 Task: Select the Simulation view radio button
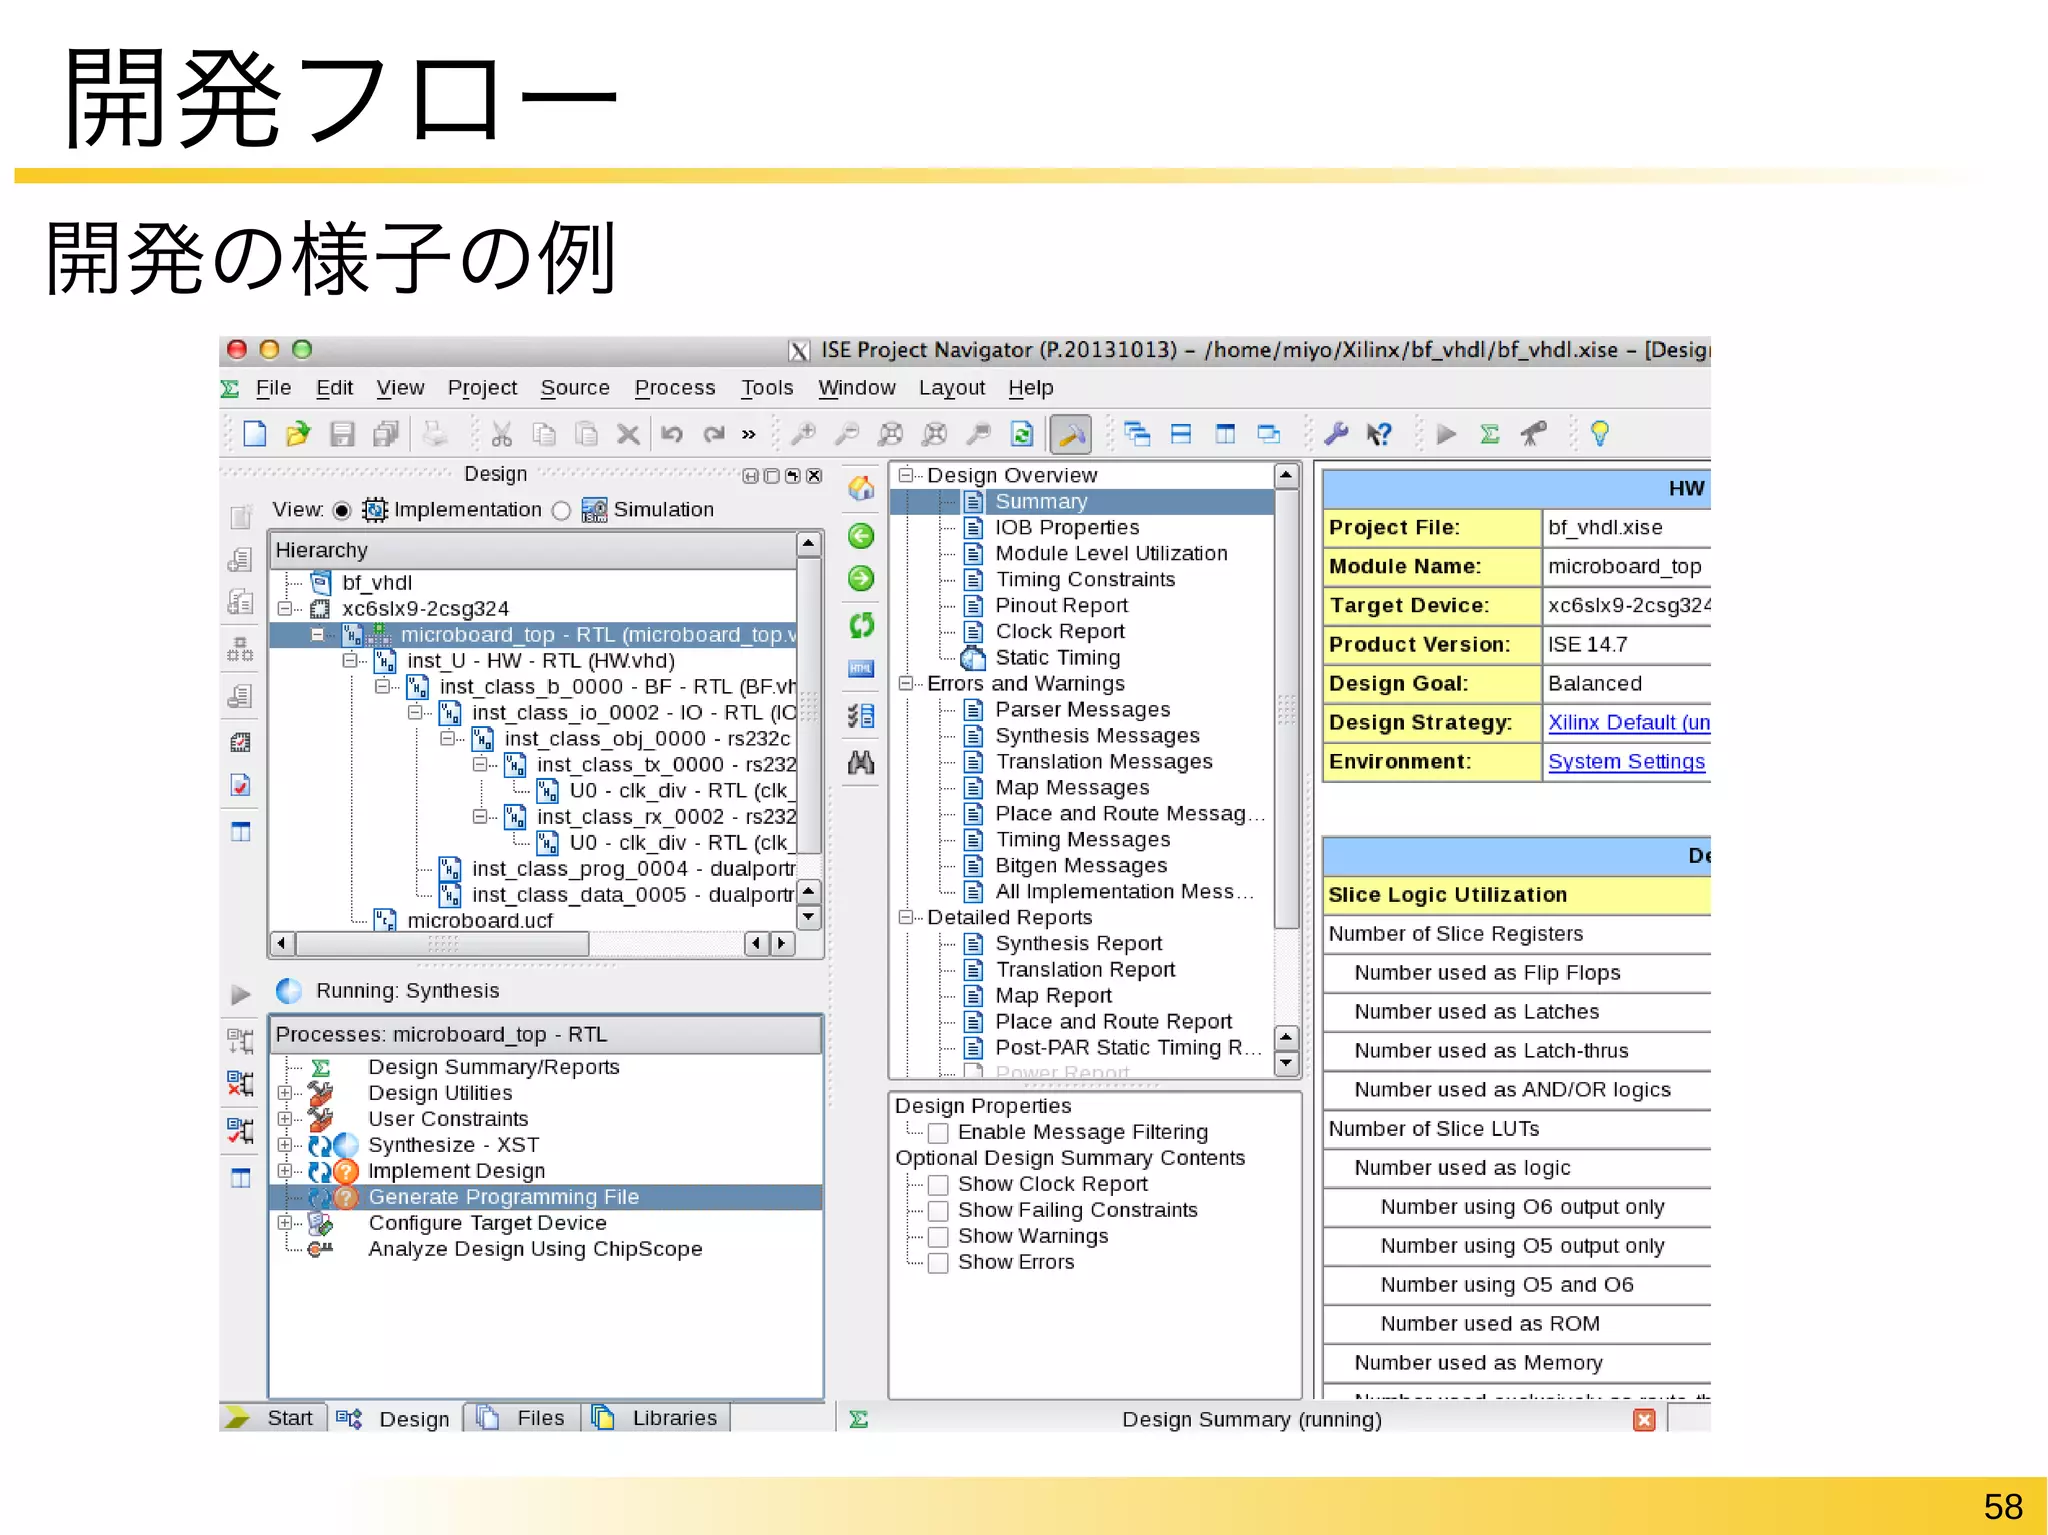[562, 511]
